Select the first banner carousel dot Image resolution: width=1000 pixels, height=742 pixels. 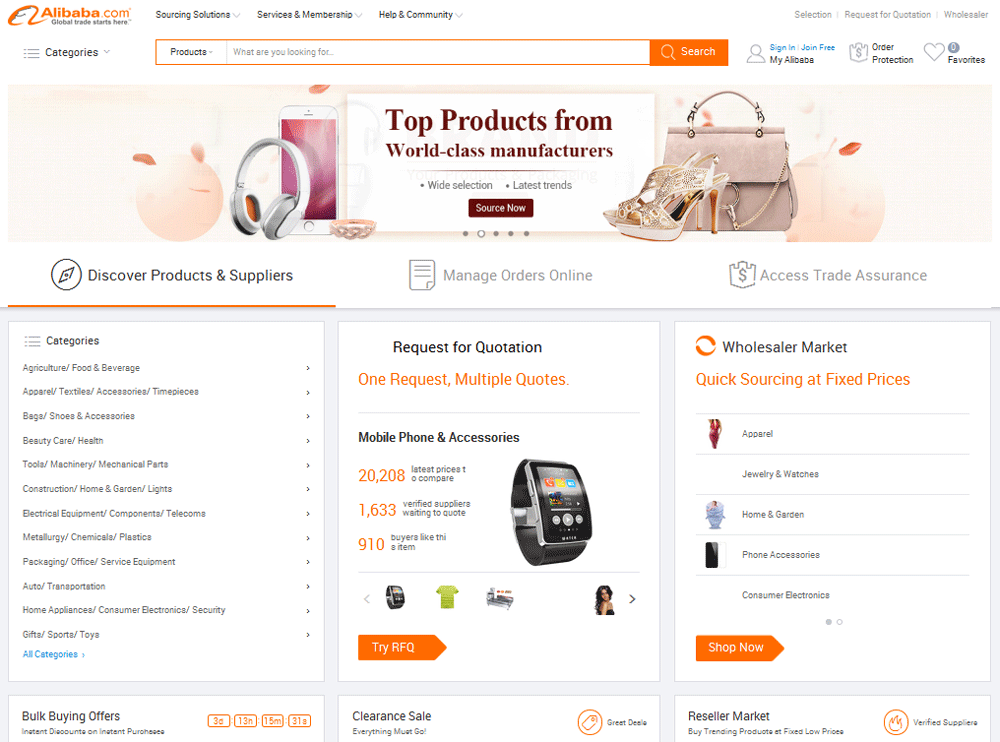pos(466,234)
